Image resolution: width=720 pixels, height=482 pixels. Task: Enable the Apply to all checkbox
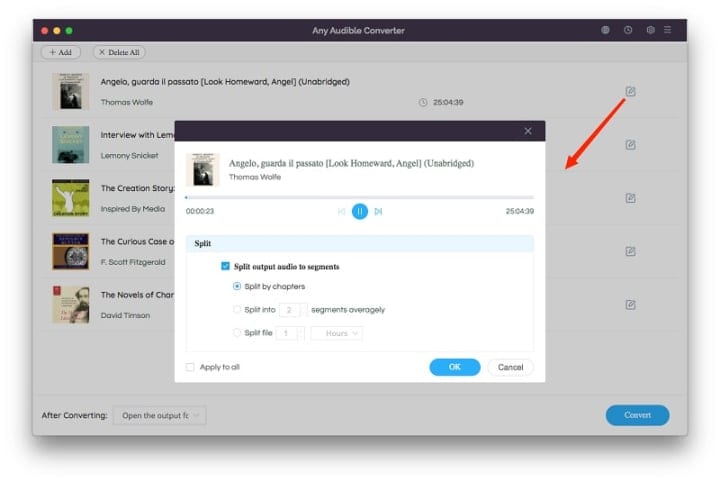tap(190, 367)
